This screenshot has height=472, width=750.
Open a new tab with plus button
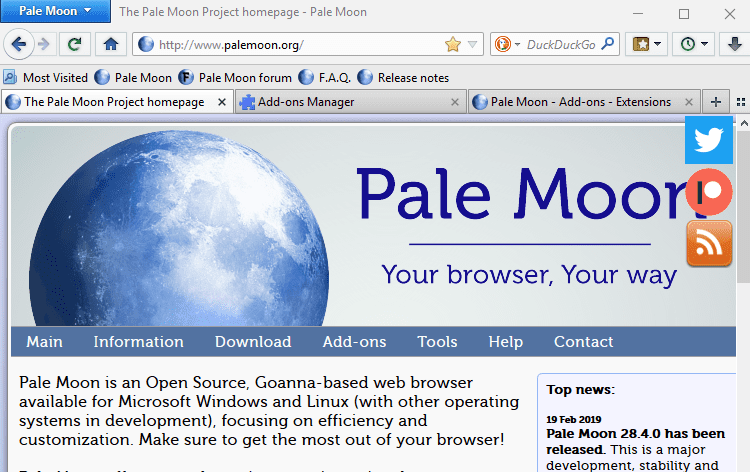(716, 102)
